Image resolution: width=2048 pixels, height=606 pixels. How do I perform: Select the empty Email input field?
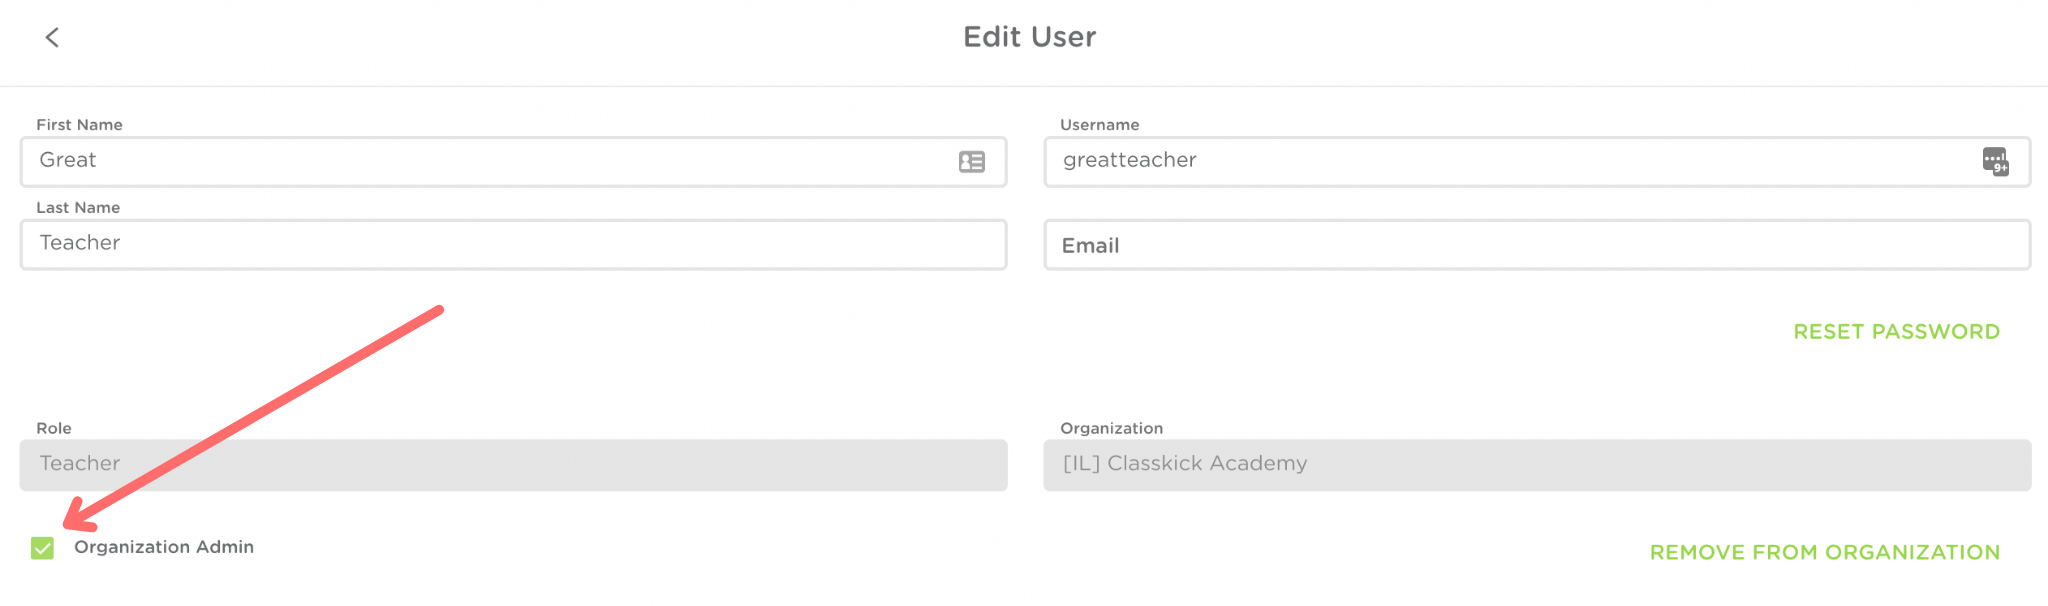pyautogui.click(x=1536, y=246)
